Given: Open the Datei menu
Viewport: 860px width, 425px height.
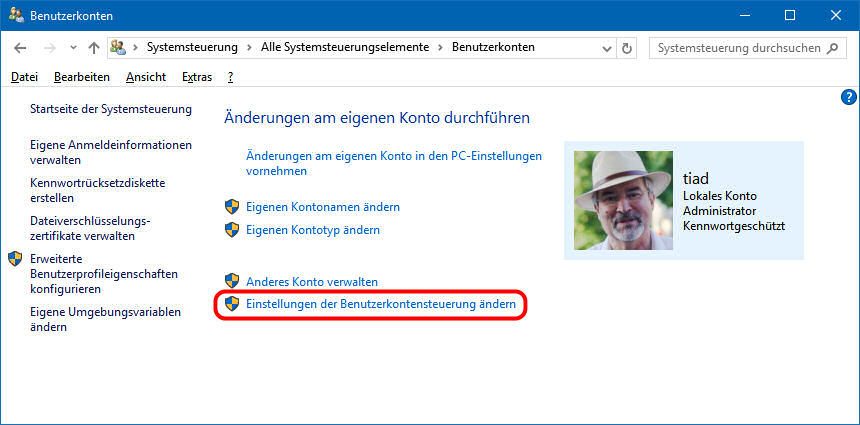Looking at the screenshot, I should [x=24, y=77].
